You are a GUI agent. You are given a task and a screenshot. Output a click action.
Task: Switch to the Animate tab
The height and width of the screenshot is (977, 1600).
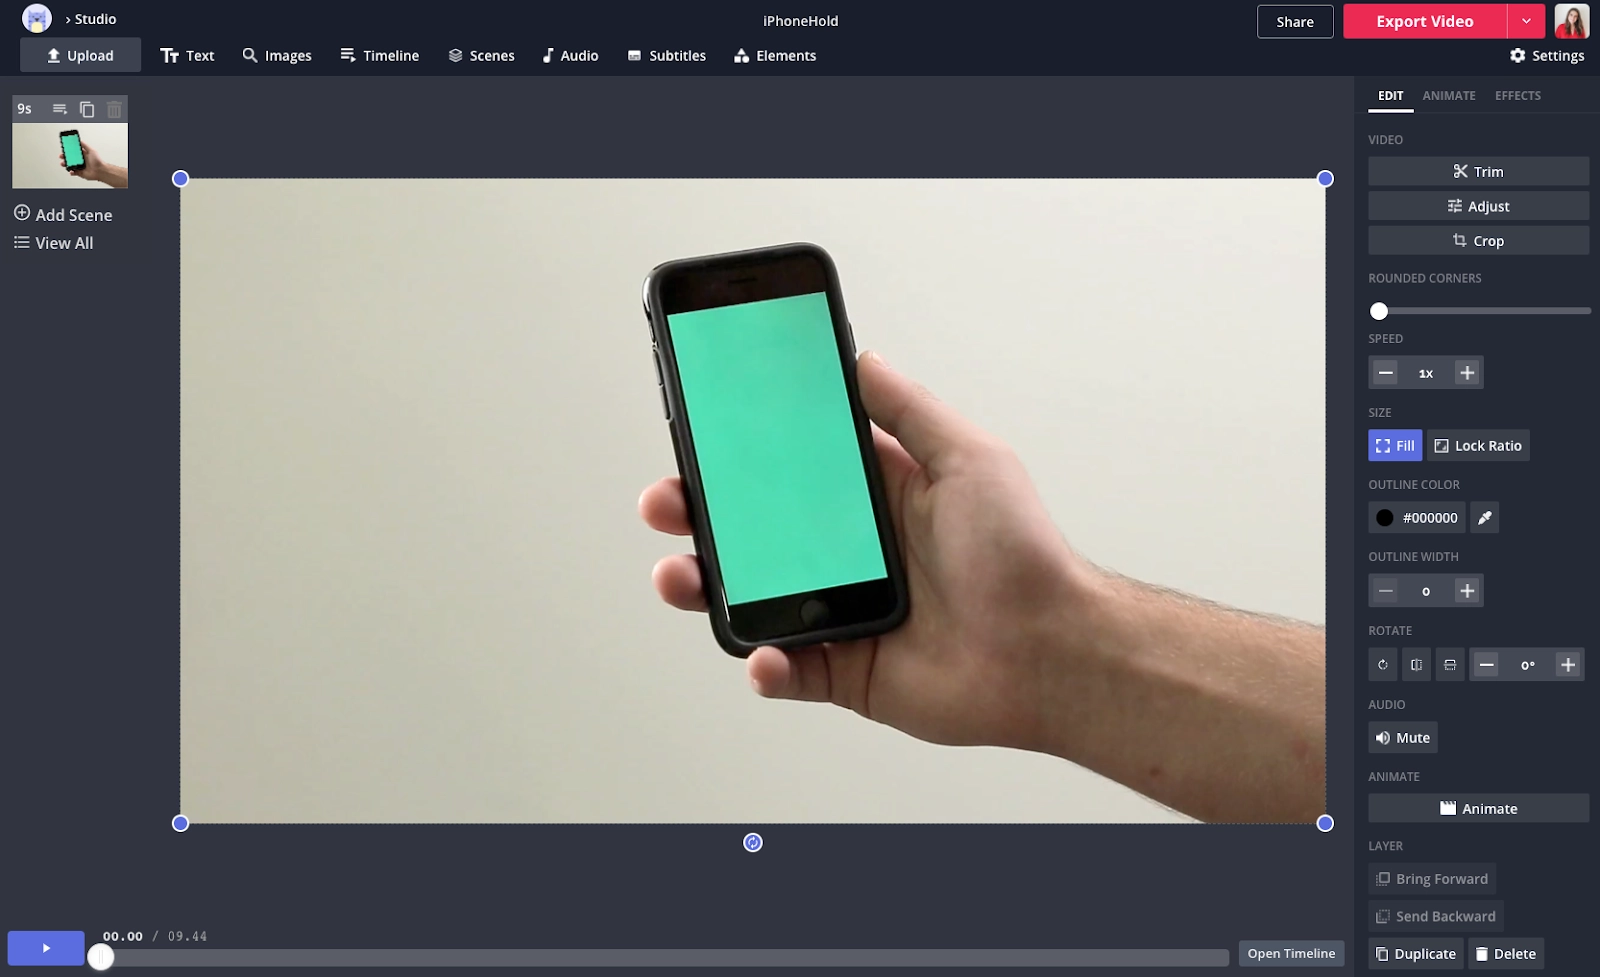(x=1449, y=95)
